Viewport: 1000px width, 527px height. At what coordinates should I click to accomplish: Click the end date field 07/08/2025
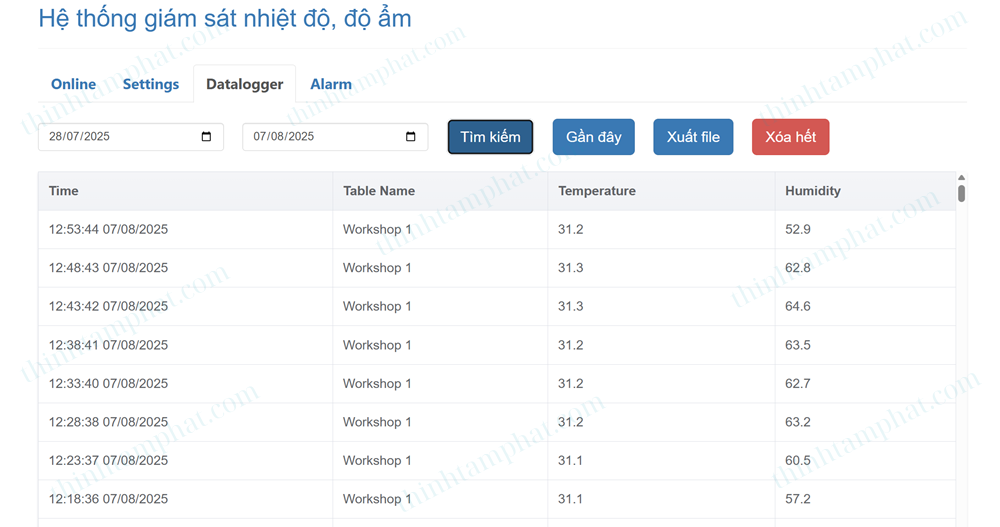pos(315,137)
